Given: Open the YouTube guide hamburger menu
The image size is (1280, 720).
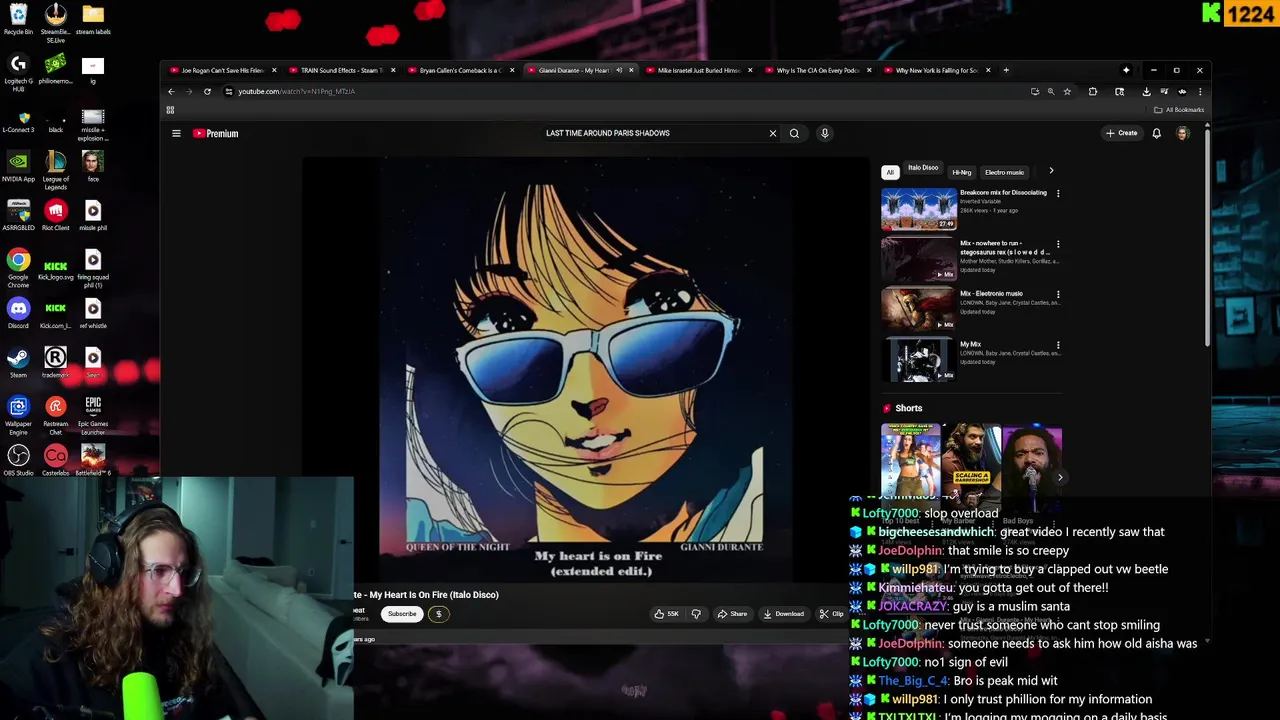Looking at the screenshot, I should (x=176, y=133).
